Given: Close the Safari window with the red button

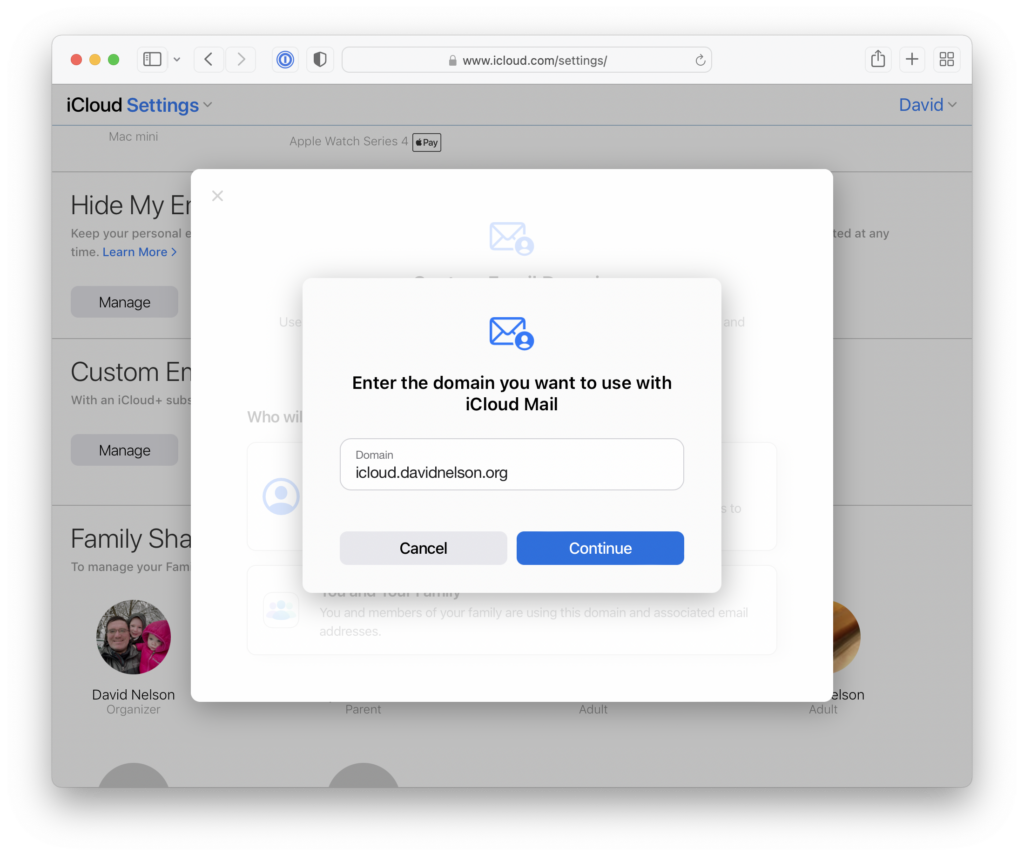Looking at the screenshot, I should point(76,59).
